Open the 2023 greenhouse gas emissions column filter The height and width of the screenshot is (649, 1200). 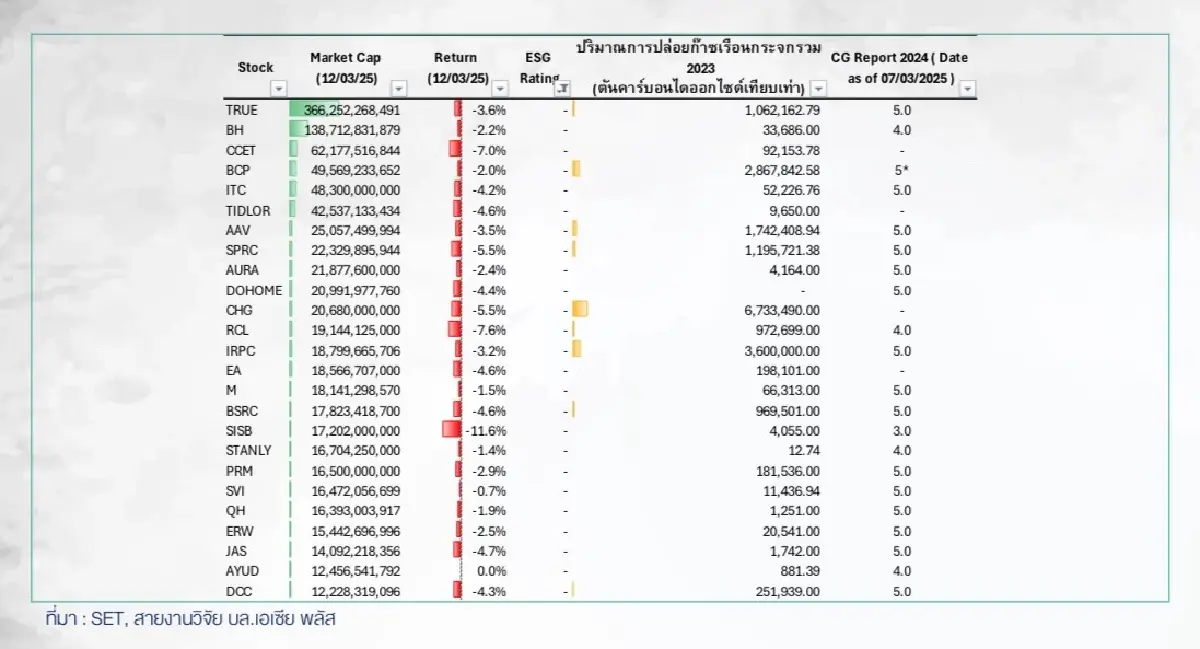pyautogui.click(x=817, y=89)
